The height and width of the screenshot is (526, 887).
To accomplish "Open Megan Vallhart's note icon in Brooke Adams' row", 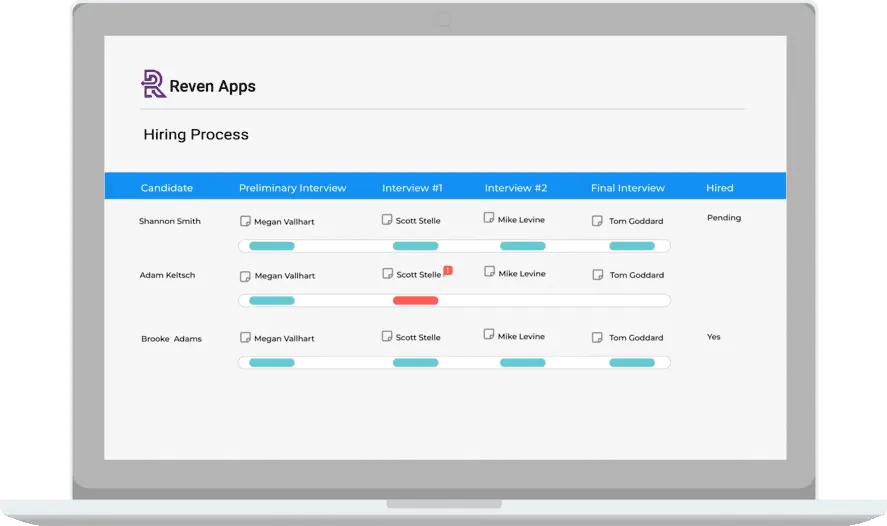I will [x=245, y=338].
